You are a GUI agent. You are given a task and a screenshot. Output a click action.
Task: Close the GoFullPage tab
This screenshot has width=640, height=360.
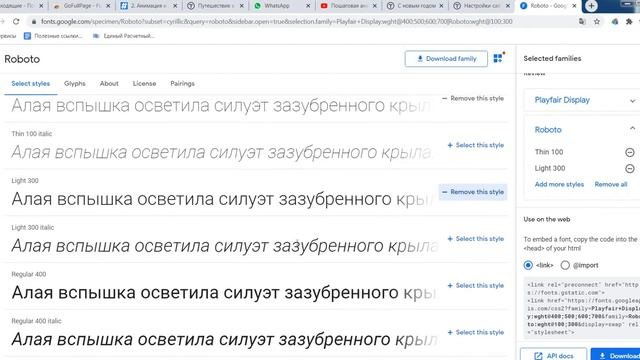click(108, 6)
